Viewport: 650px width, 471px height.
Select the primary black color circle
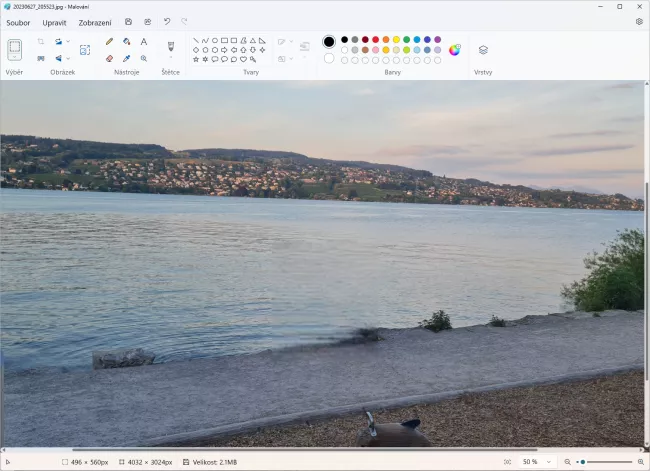point(329,42)
